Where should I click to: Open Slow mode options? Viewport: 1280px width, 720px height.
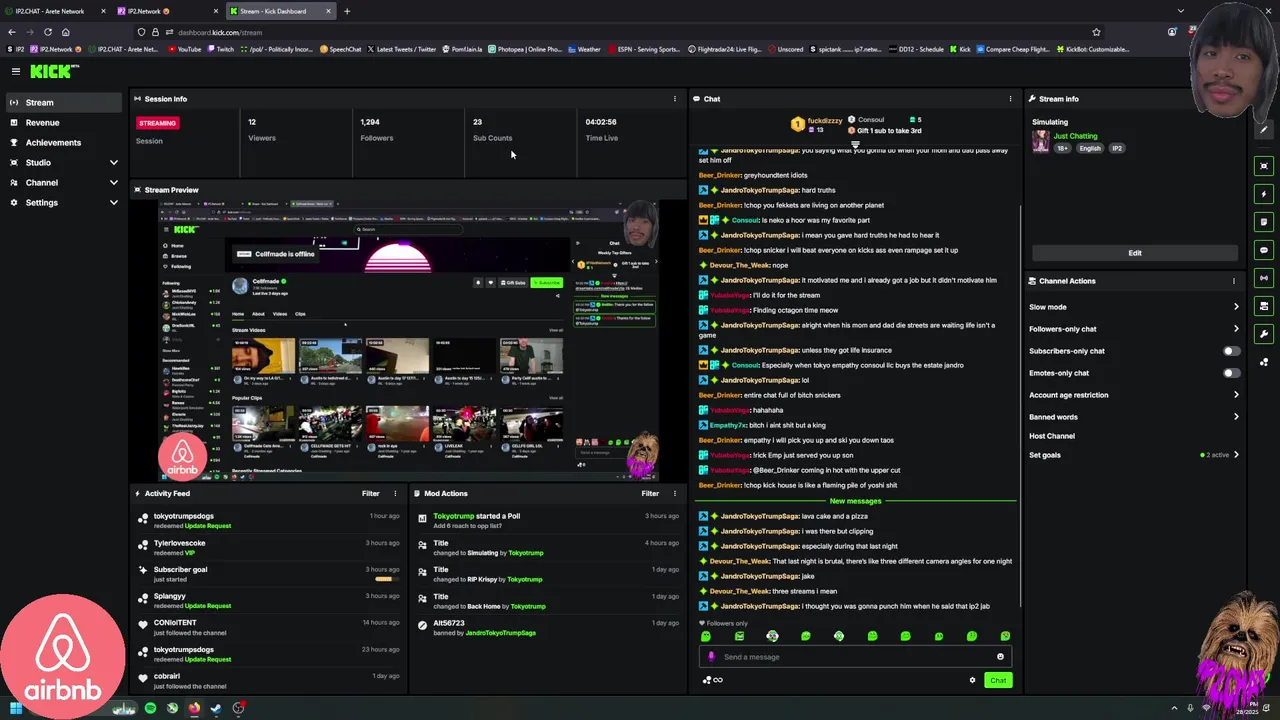(x=1134, y=307)
